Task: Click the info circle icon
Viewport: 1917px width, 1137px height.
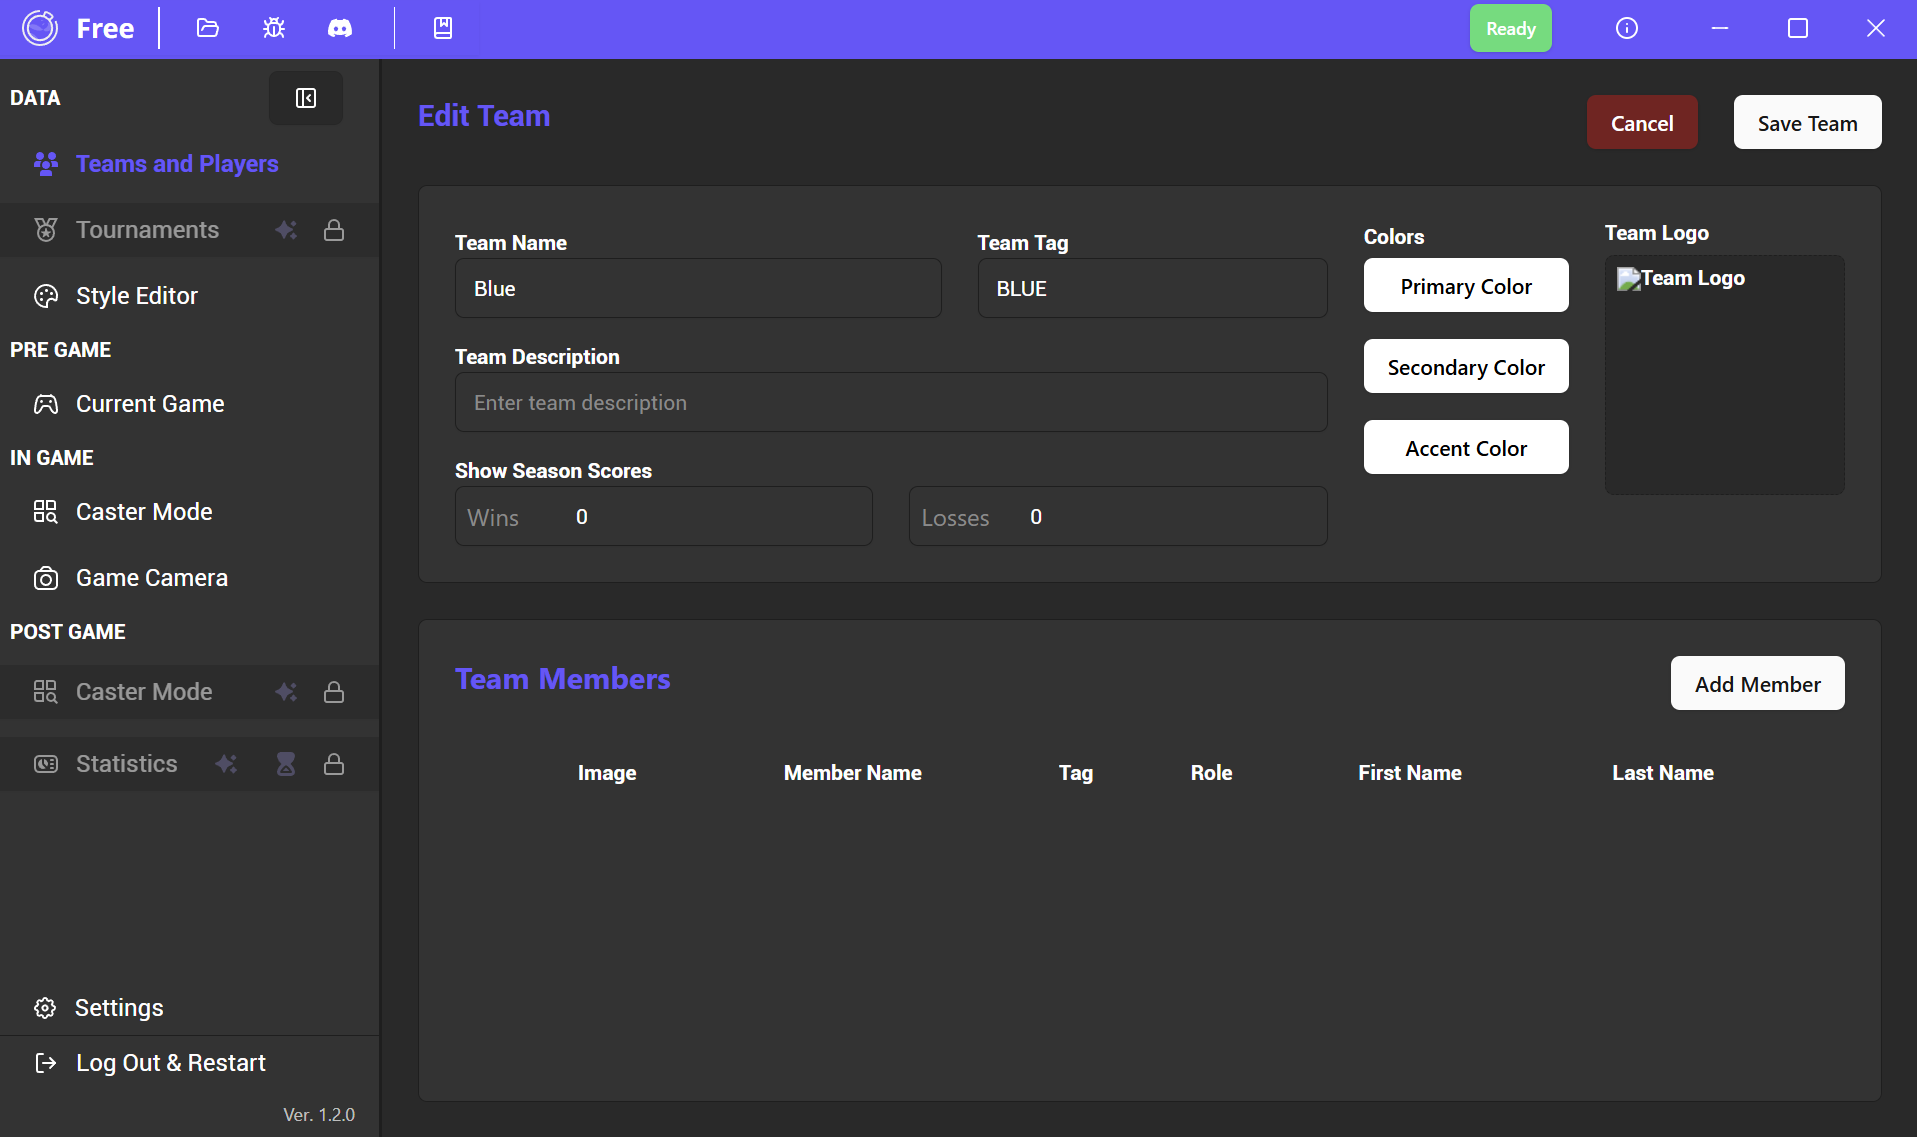Action: click(x=1627, y=28)
